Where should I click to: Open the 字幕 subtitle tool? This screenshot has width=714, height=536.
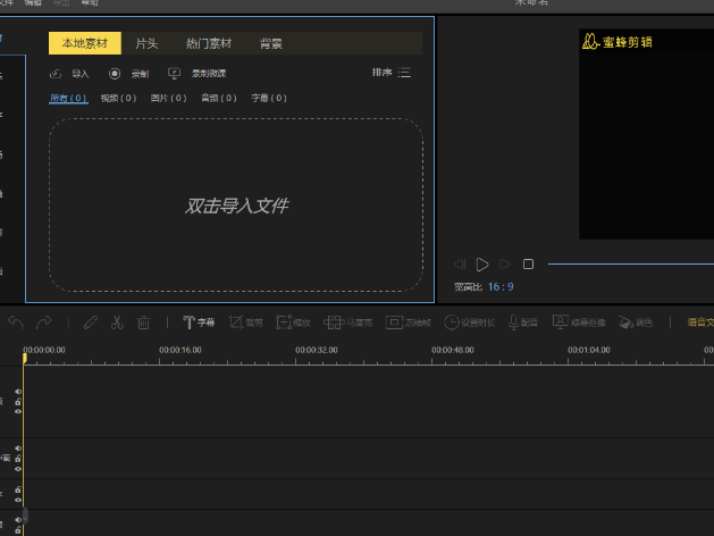(199, 322)
